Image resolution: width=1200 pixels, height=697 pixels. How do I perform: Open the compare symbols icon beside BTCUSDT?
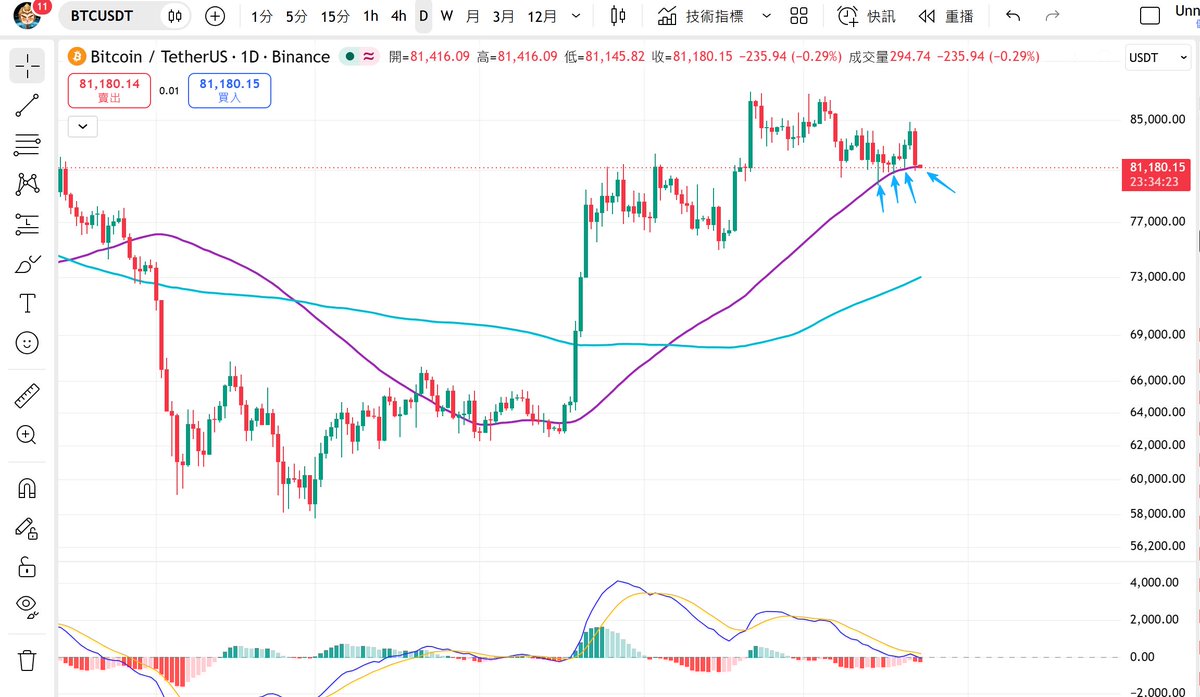point(175,16)
